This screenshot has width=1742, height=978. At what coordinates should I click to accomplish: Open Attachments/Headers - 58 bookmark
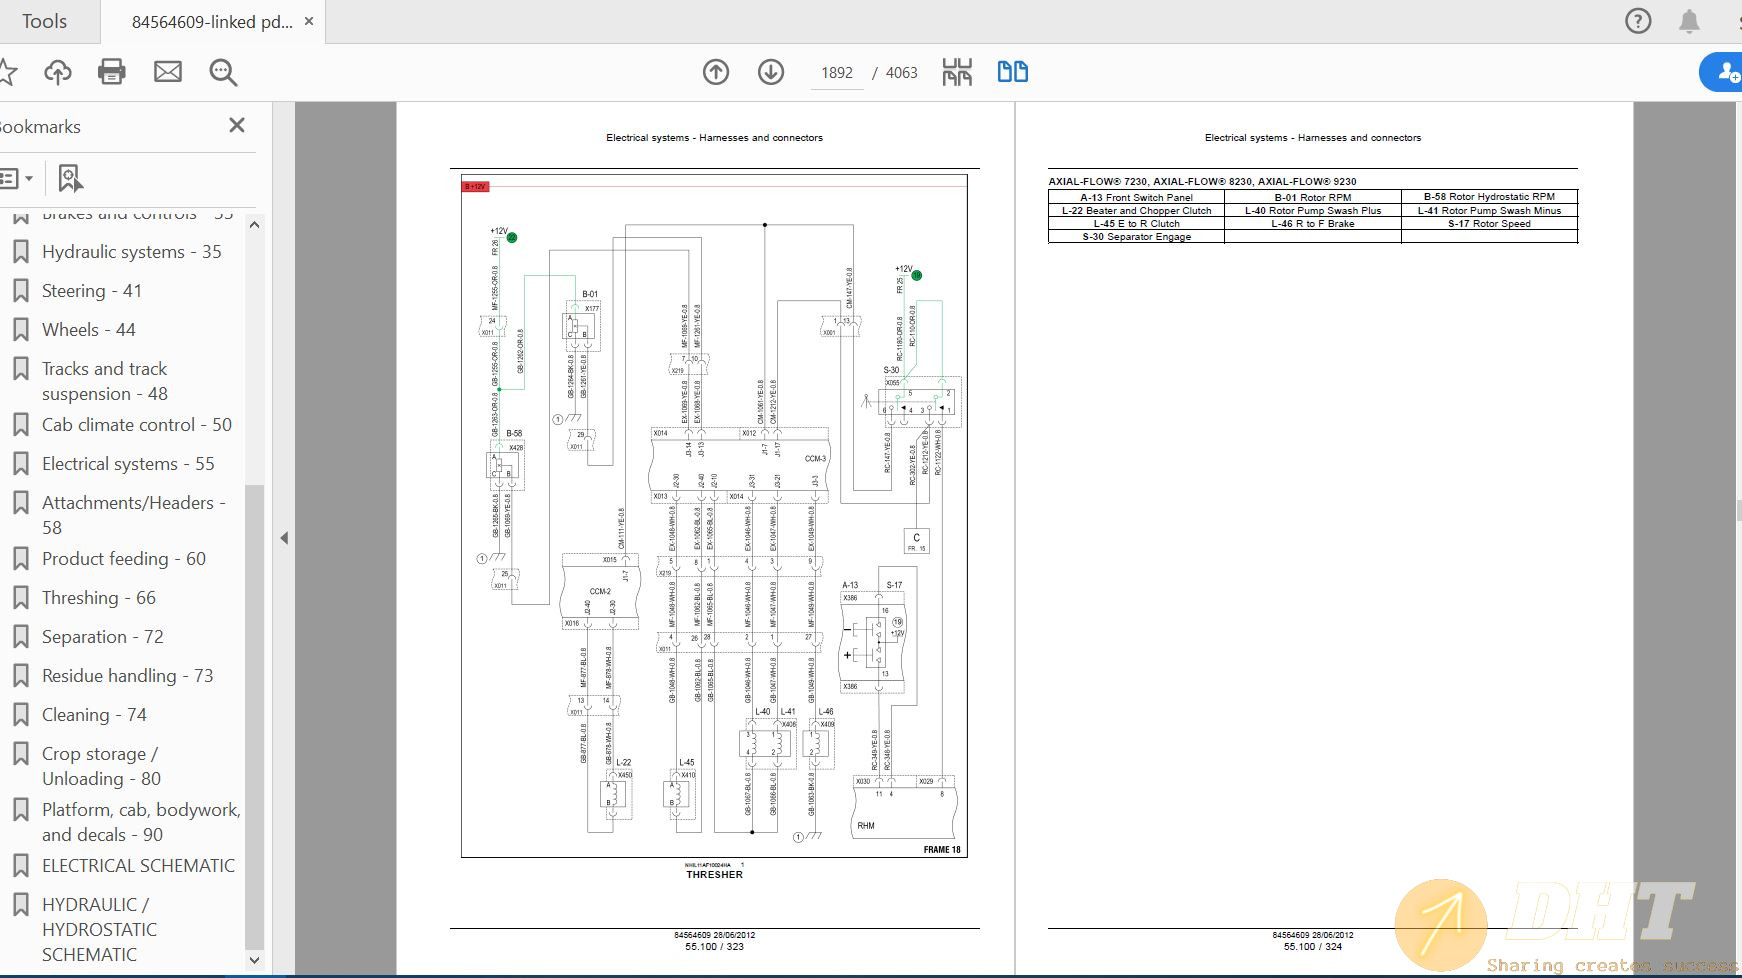133,515
